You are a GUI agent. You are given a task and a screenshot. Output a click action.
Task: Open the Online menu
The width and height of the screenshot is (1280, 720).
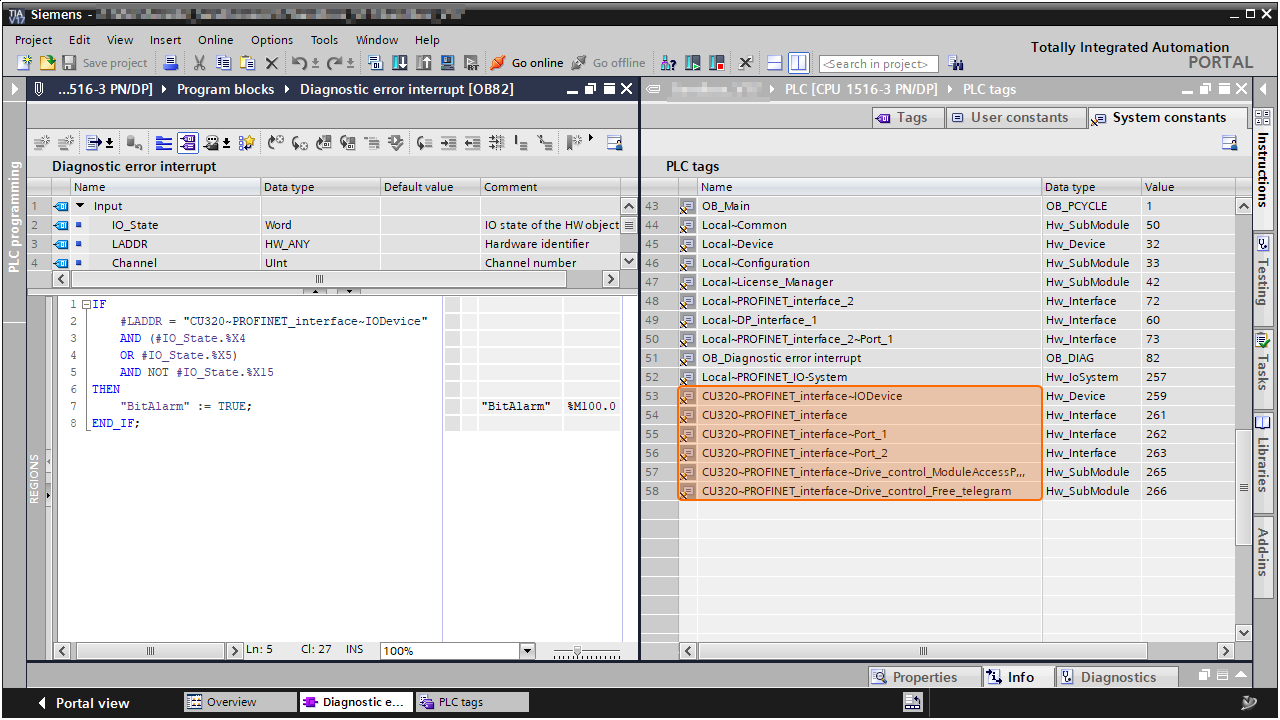[215, 40]
